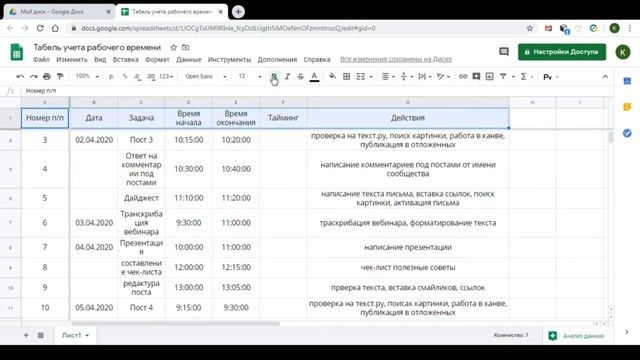Open fill color picker
The image size is (640, 360).
pos(332,76)
